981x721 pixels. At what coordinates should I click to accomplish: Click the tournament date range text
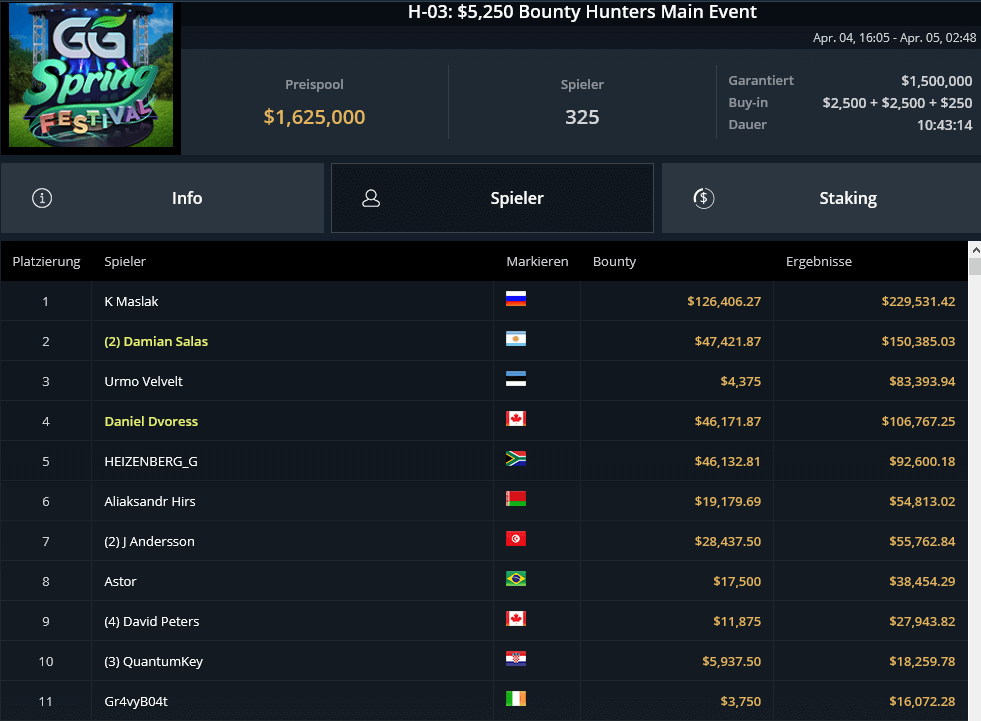pyautogui.click(x=894, y=38)
